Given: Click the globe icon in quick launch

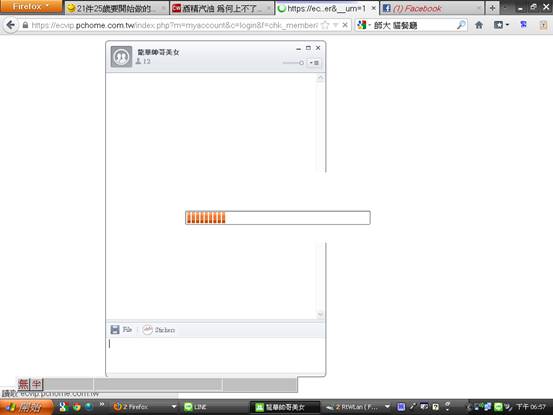Looking at the screenshot, I should click(89, 407).
